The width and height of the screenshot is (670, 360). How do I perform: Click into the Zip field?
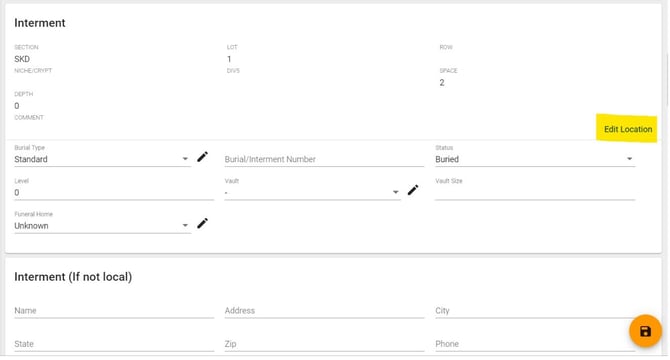[324, 344]
